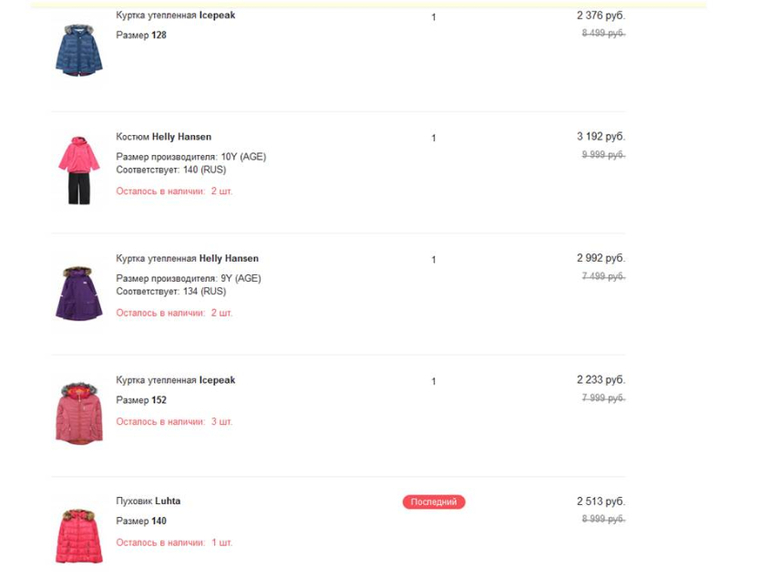Click Осталось в наличии: 1 шт. notice

(174, 543)
